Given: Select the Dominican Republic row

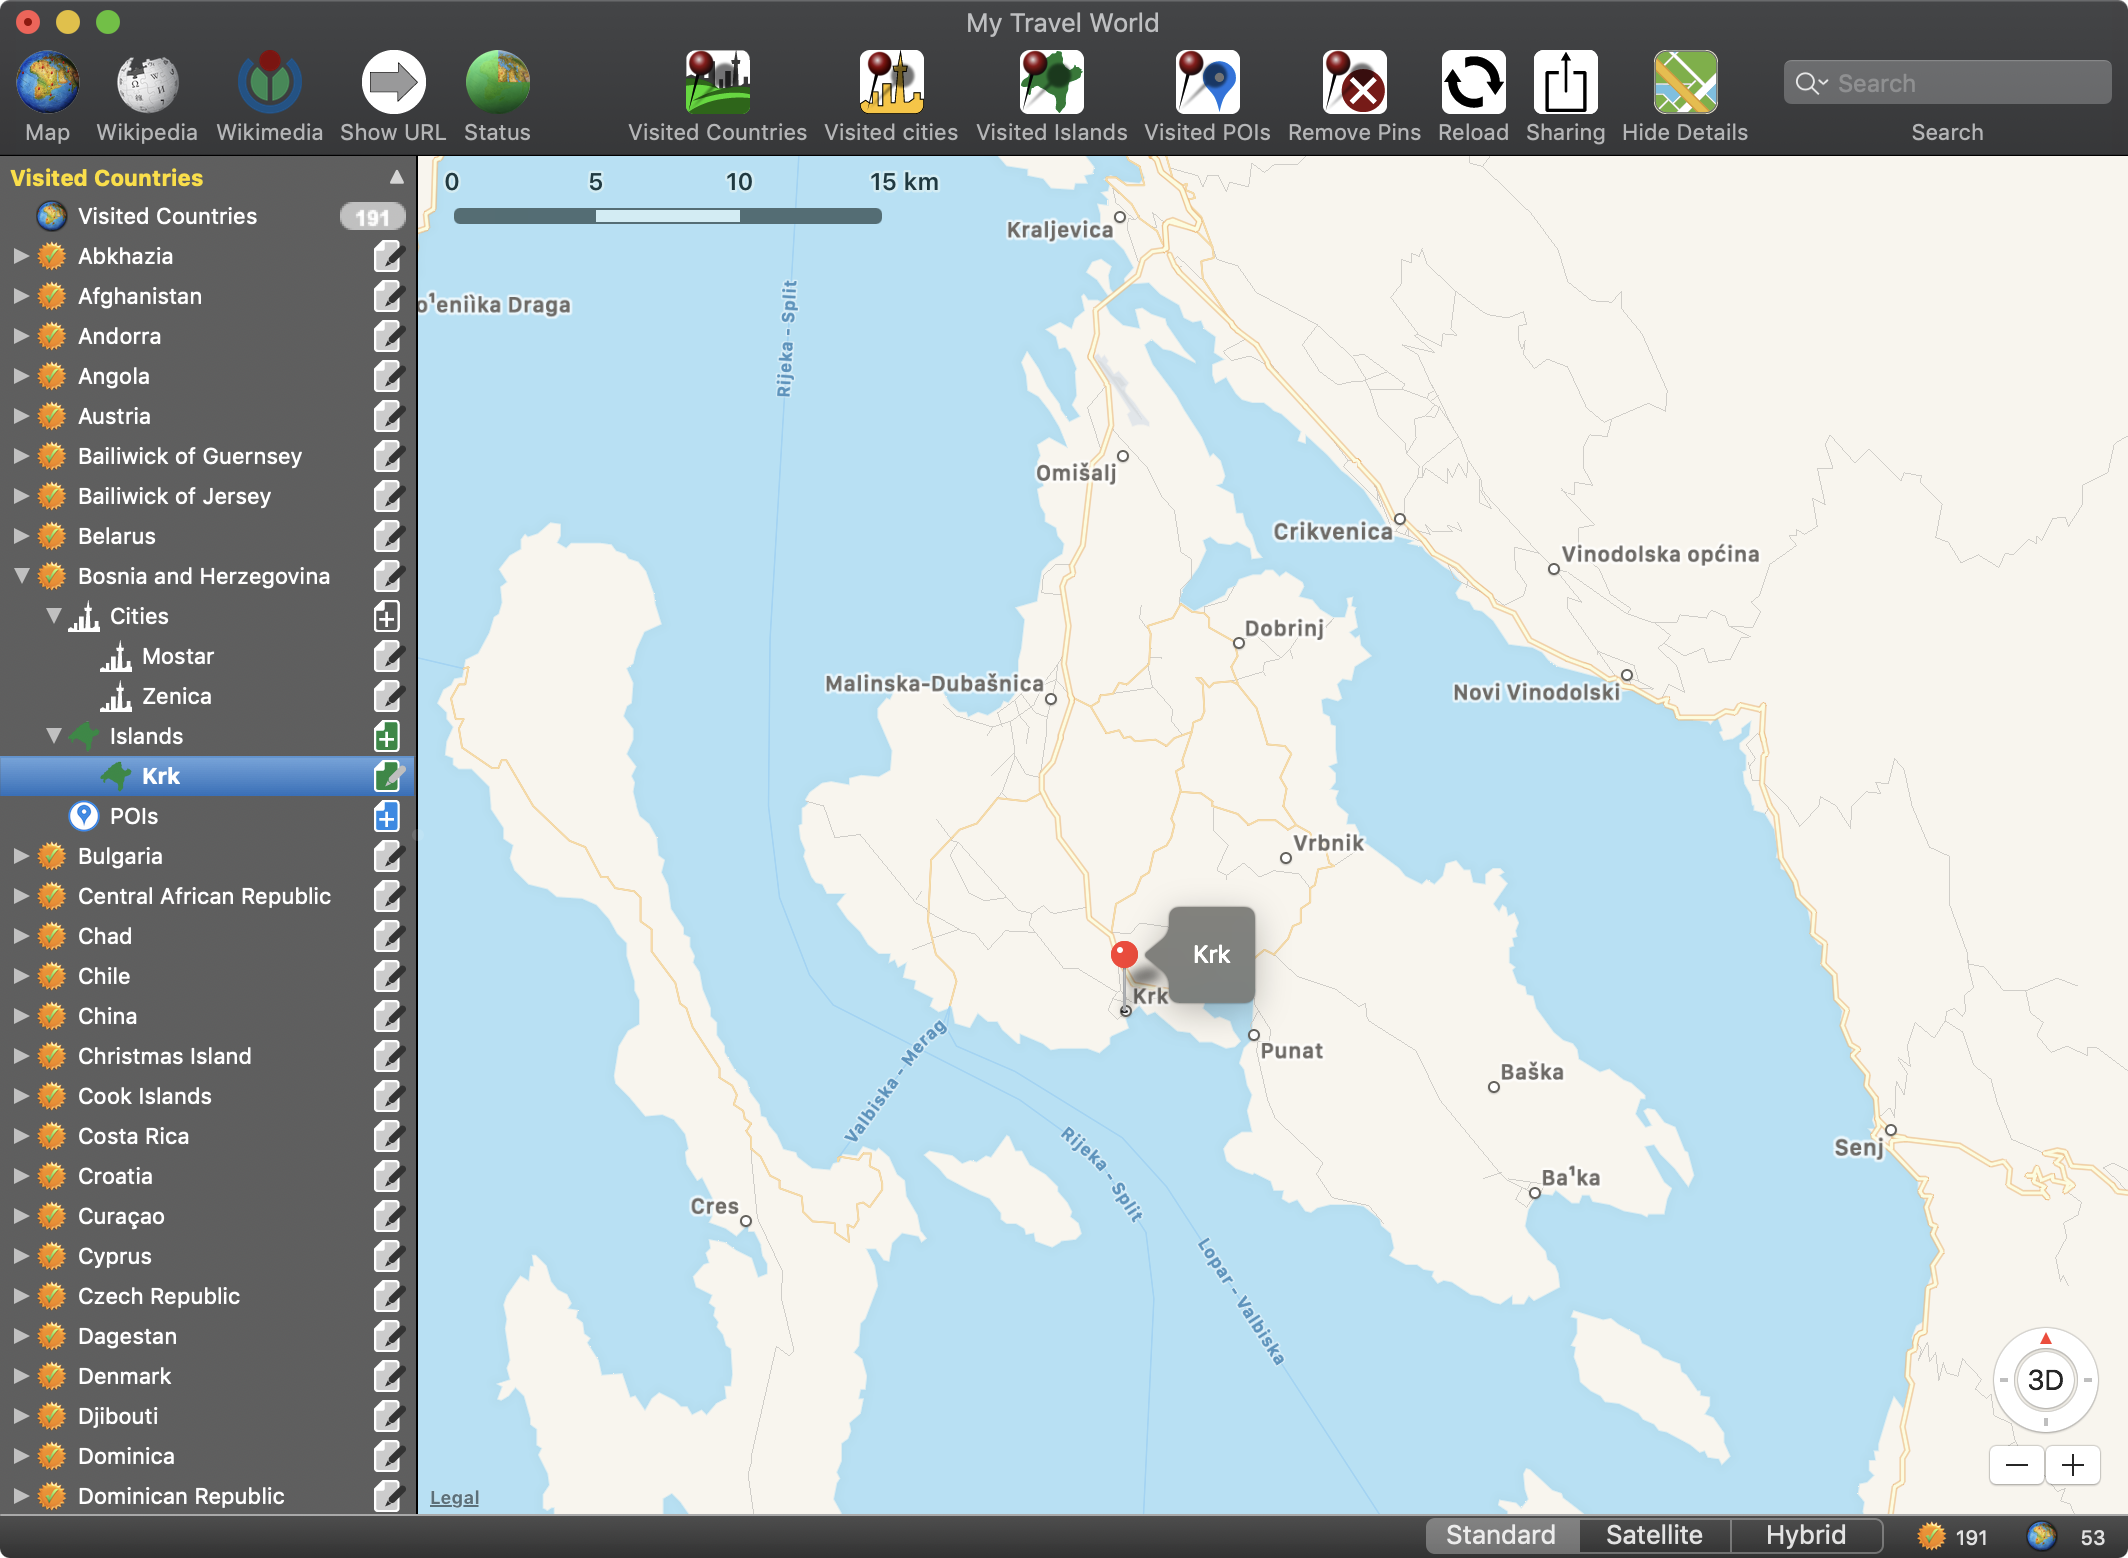Looking at the screenshot, I should click(x=207, y=1496).
